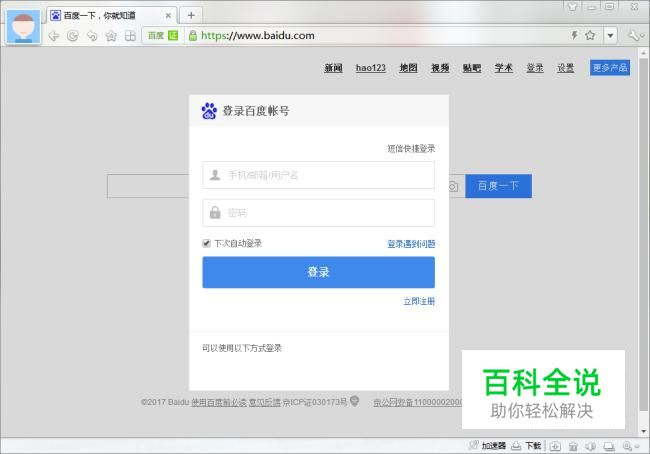The width and height of the screenshot is (650, 454).
Task: Expand the address bar dropdown arrow
Action: [x=610, y=36]
